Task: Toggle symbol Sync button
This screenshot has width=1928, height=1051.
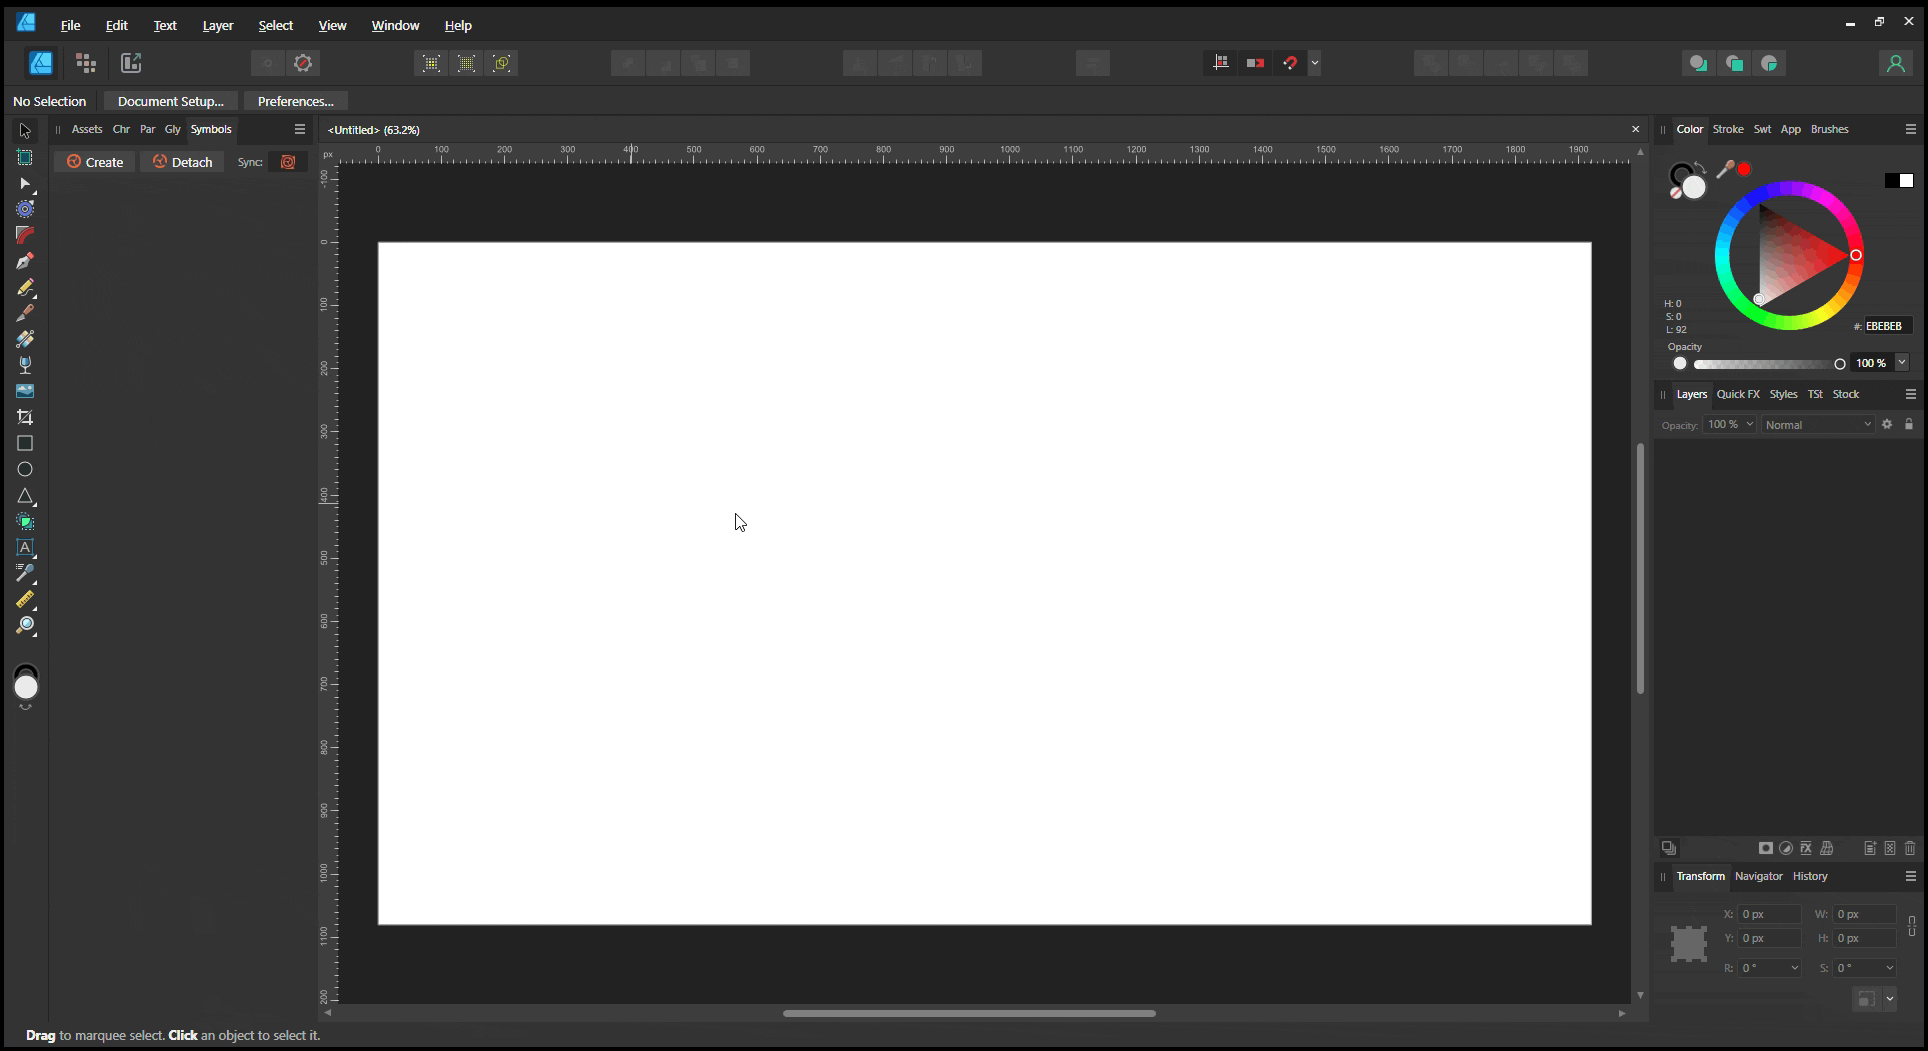Action: [288, 162]
